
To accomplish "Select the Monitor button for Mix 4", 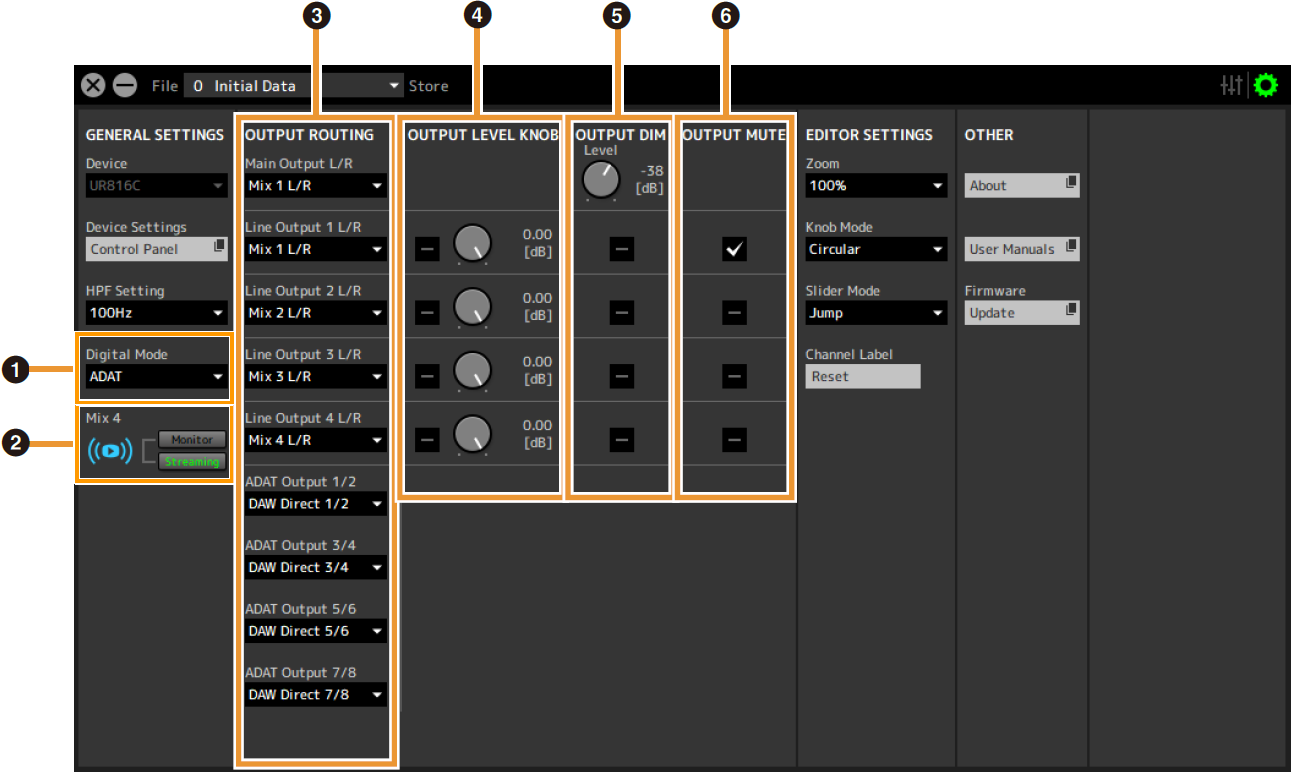I will [x=192, y=440].
